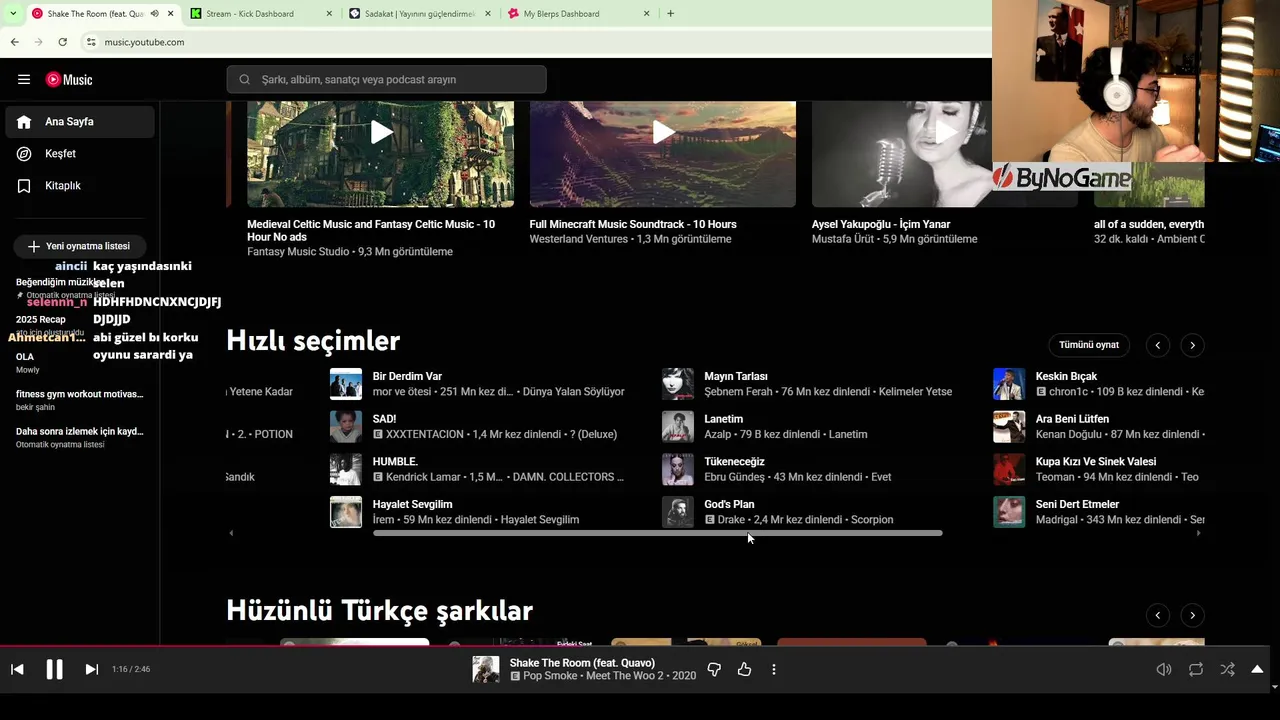Open fitness gym workout playlist
The width and height of the screenshot is (1280, 720).
(80, 400)
